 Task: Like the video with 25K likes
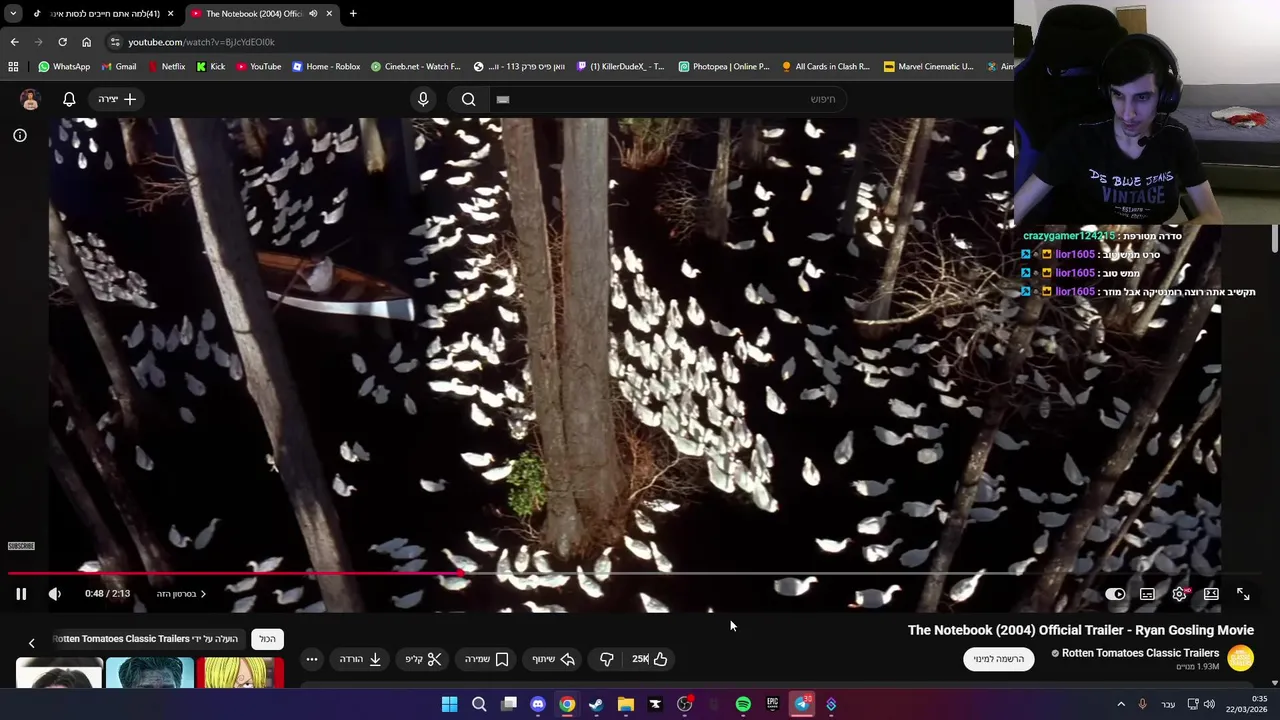click(x=649, y=659)
